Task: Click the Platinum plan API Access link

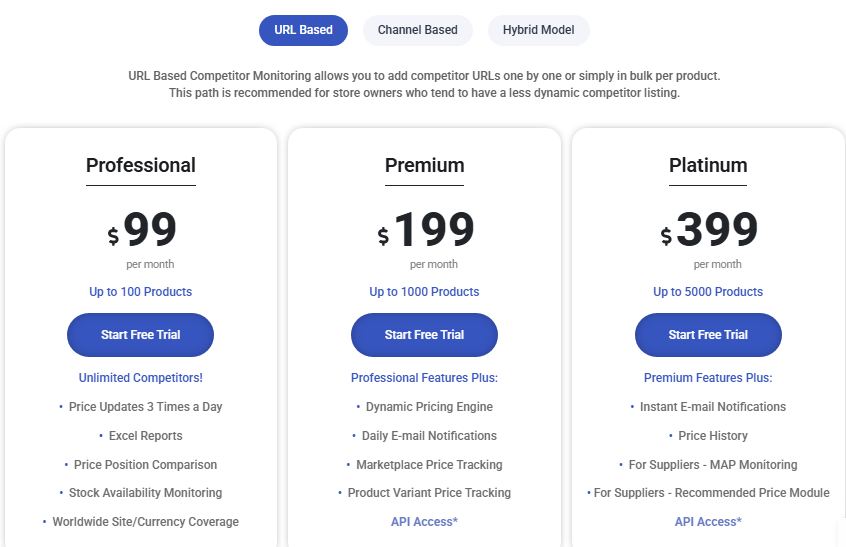Action: tap(708, 522)
